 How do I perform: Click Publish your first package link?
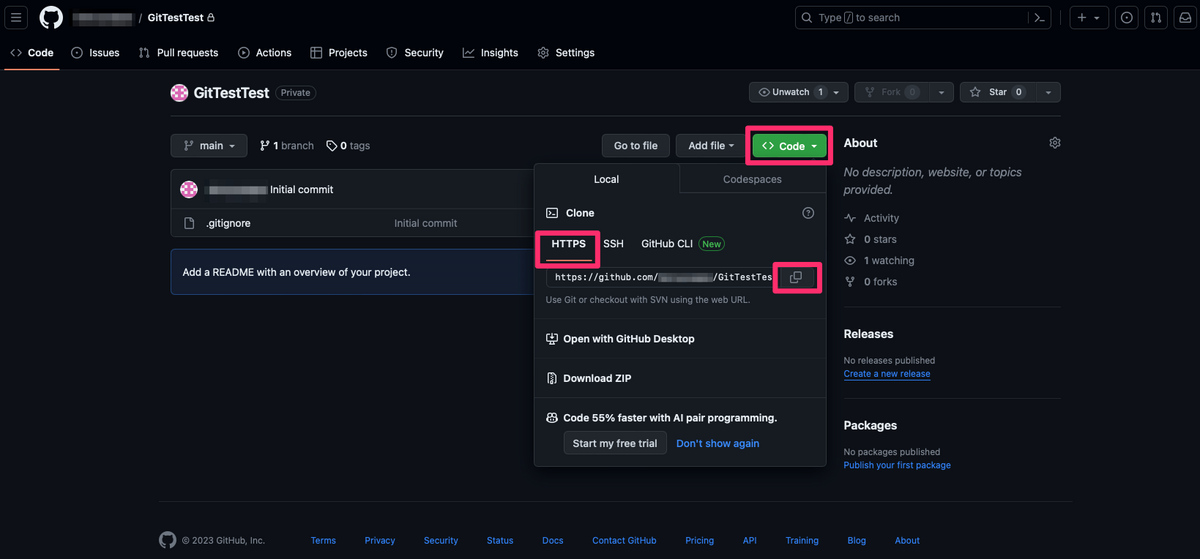point(897,465)
